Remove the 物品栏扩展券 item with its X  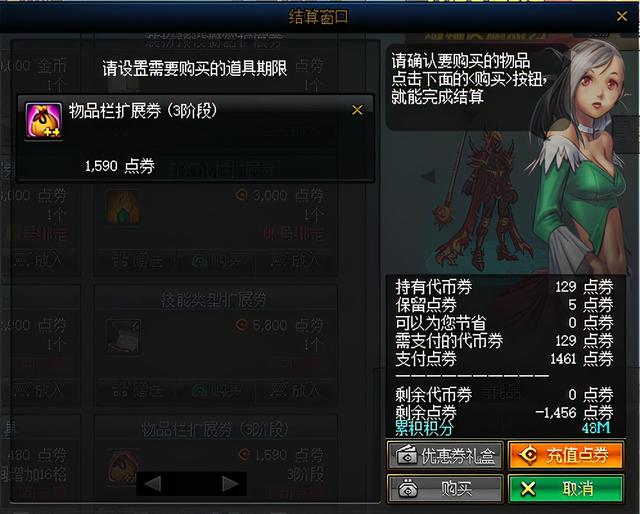[x=357, y=110]
